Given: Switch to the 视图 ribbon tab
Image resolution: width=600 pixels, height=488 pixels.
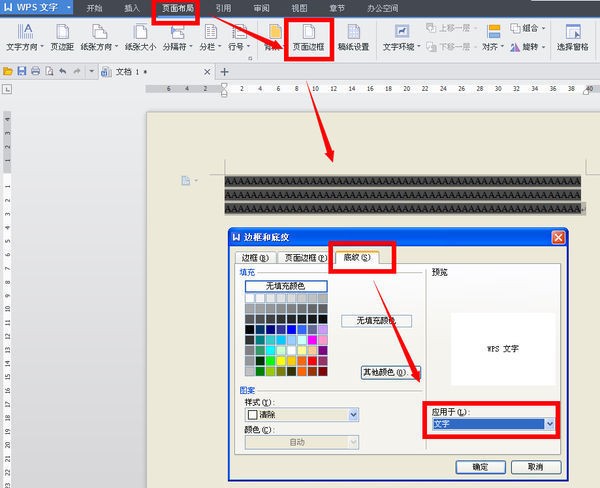Looking at the screenshot, I should [x=299, y=8].
